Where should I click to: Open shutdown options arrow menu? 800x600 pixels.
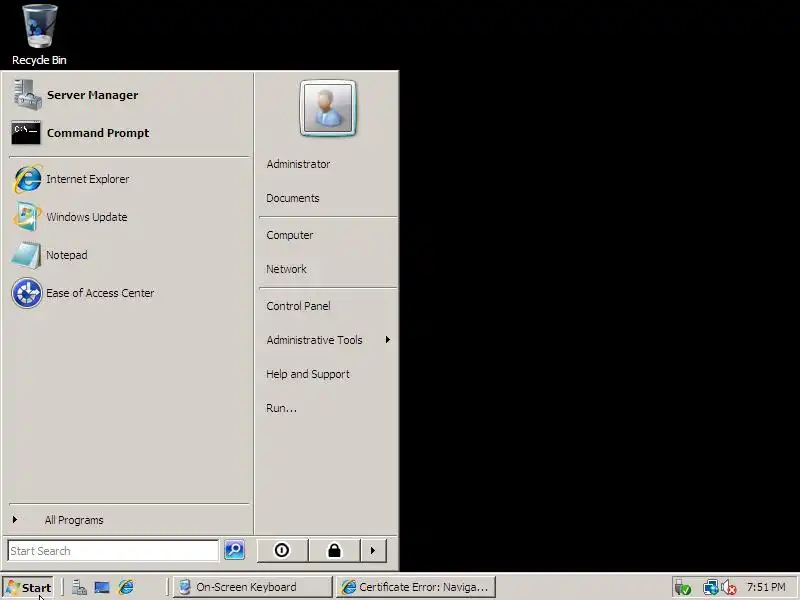click(x=373, y=551)
